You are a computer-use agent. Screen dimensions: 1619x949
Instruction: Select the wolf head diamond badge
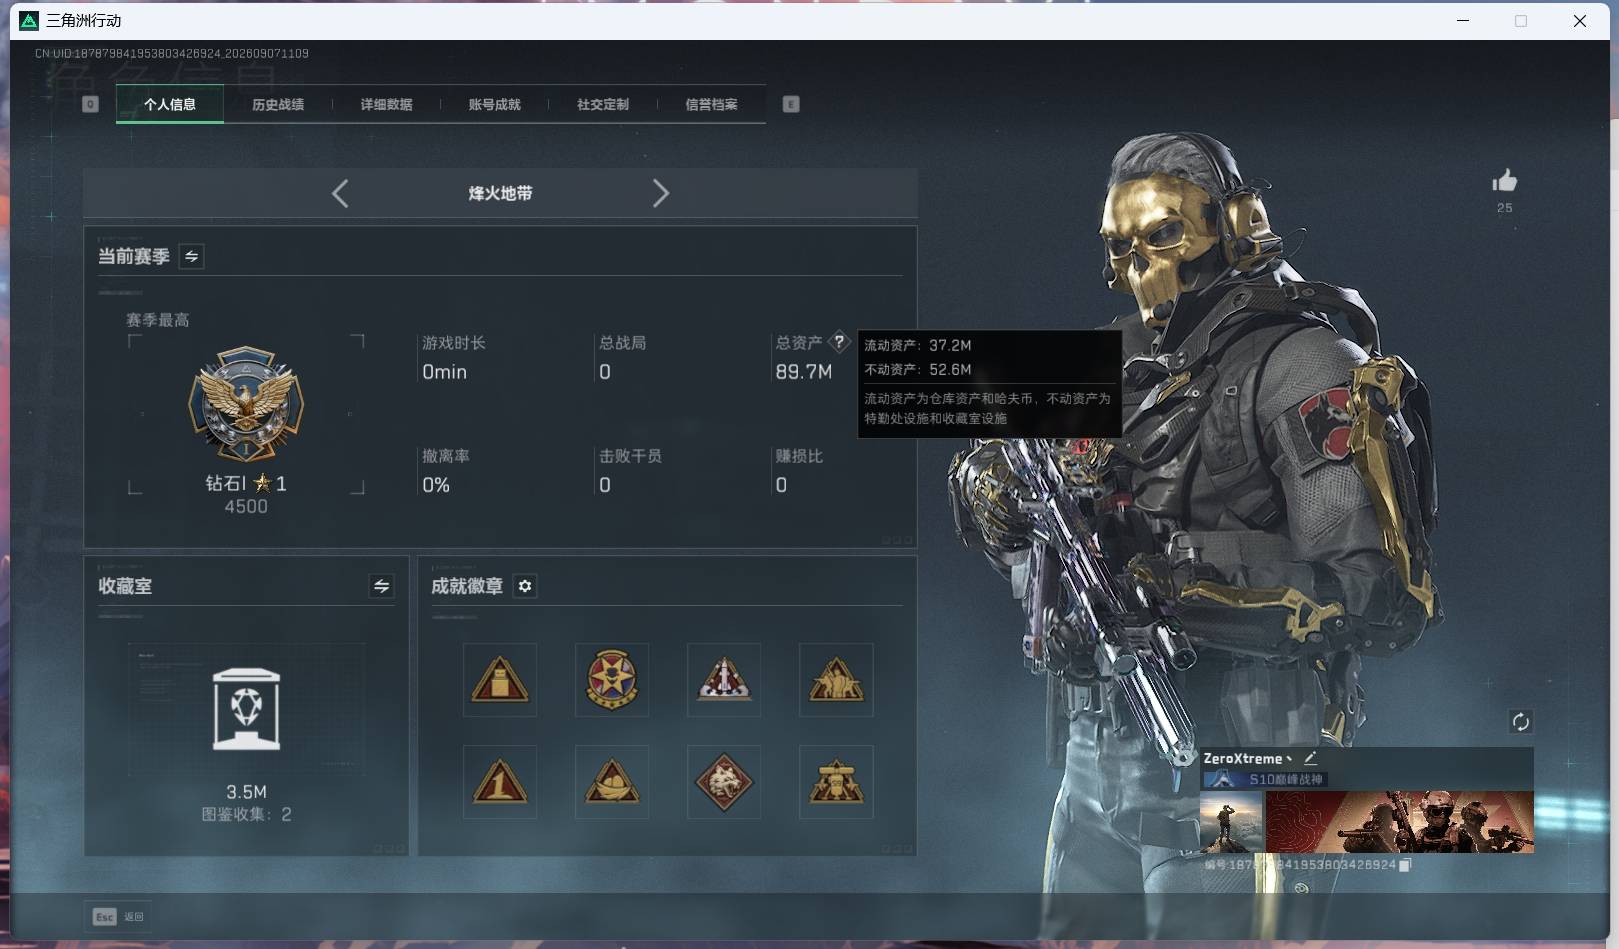click(724, 782)
